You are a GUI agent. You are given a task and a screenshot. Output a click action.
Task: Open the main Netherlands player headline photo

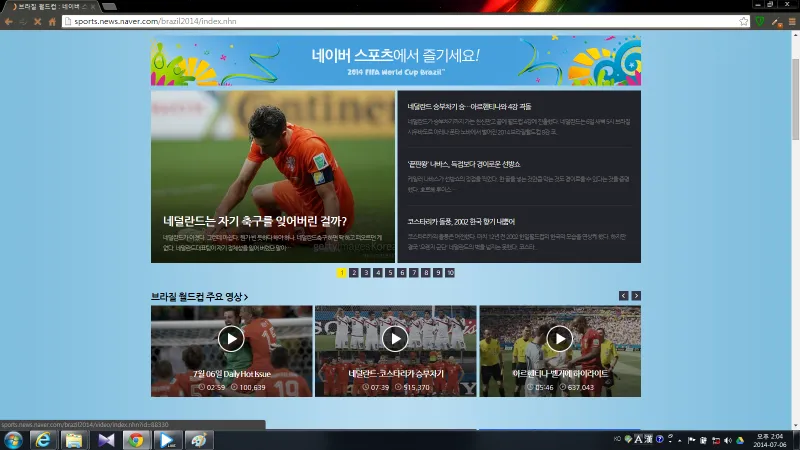[273, 177]
